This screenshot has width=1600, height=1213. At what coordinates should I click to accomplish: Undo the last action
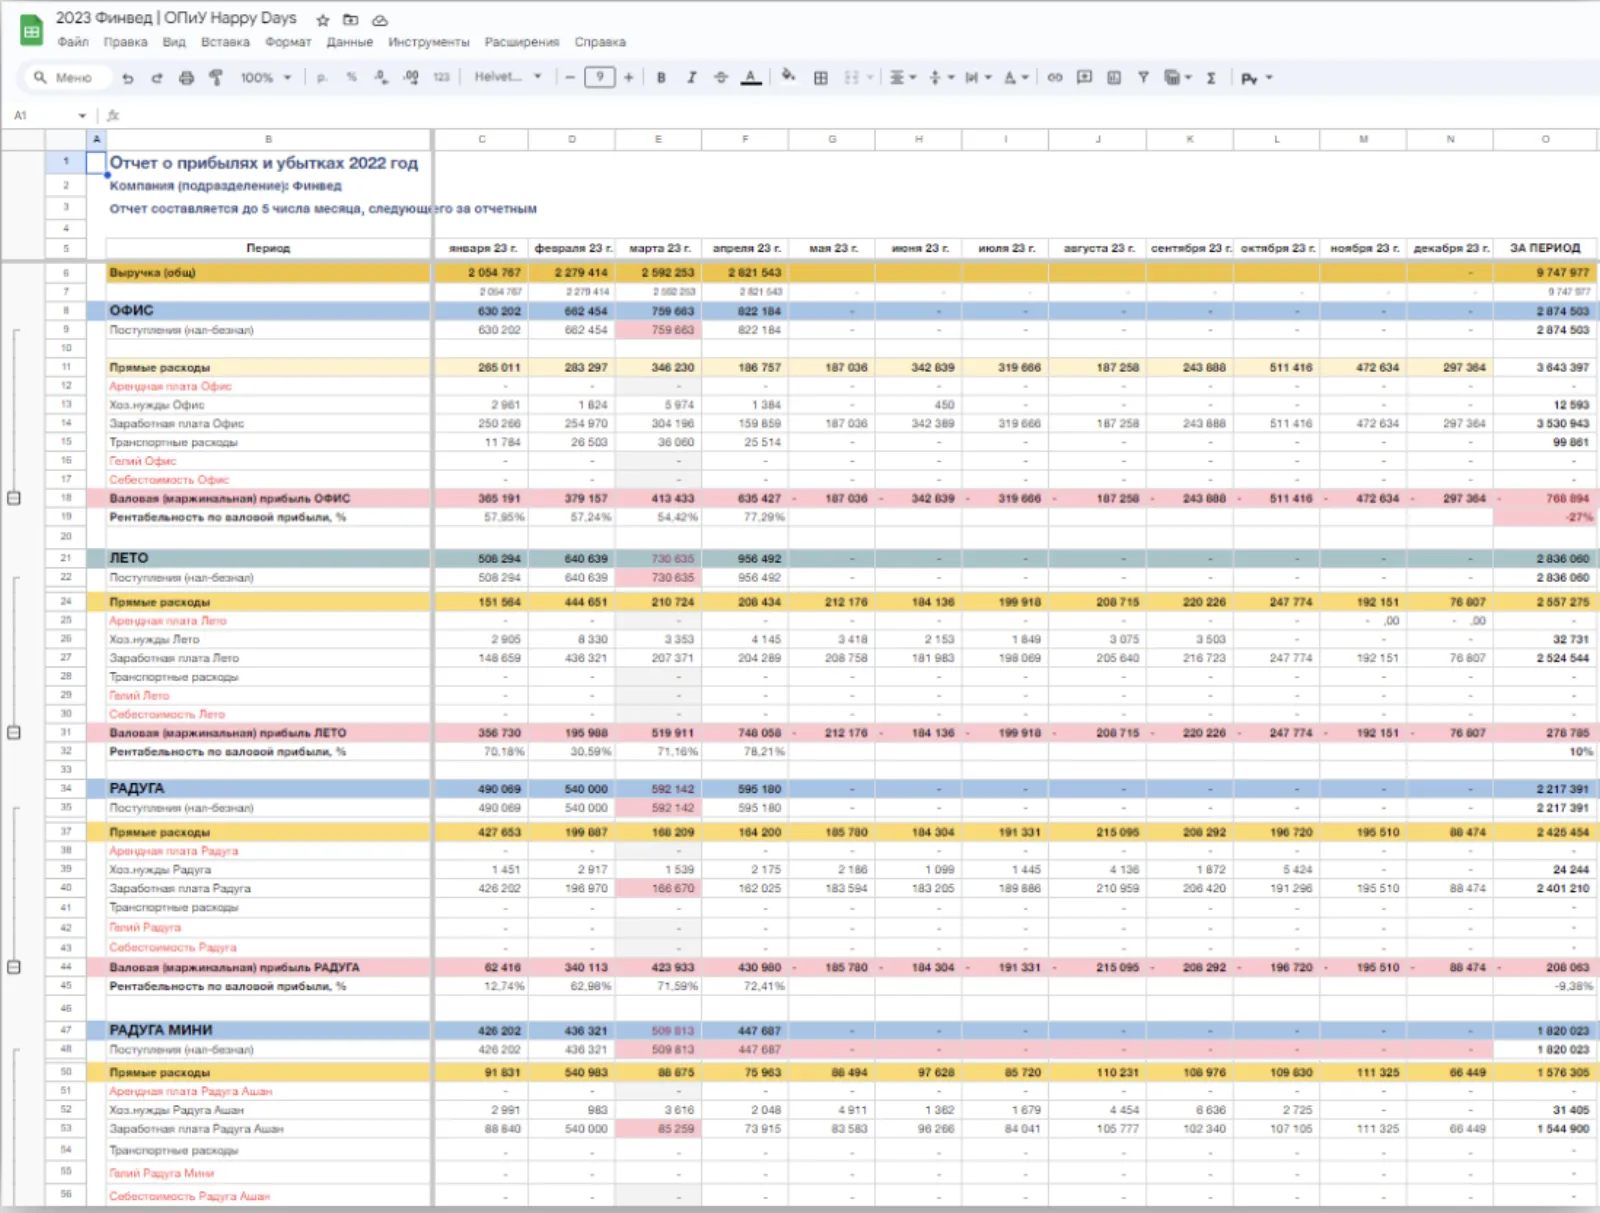tap(127, 78)
